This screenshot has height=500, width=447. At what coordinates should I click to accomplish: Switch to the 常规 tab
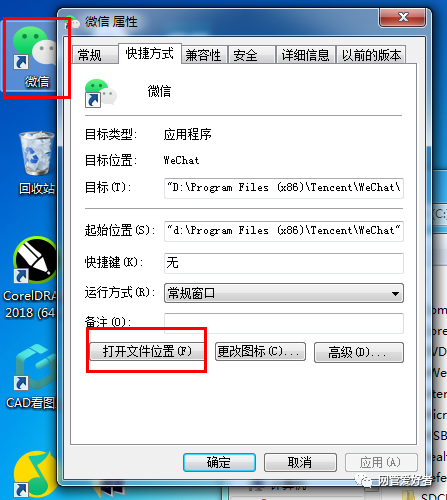point(94,55)
